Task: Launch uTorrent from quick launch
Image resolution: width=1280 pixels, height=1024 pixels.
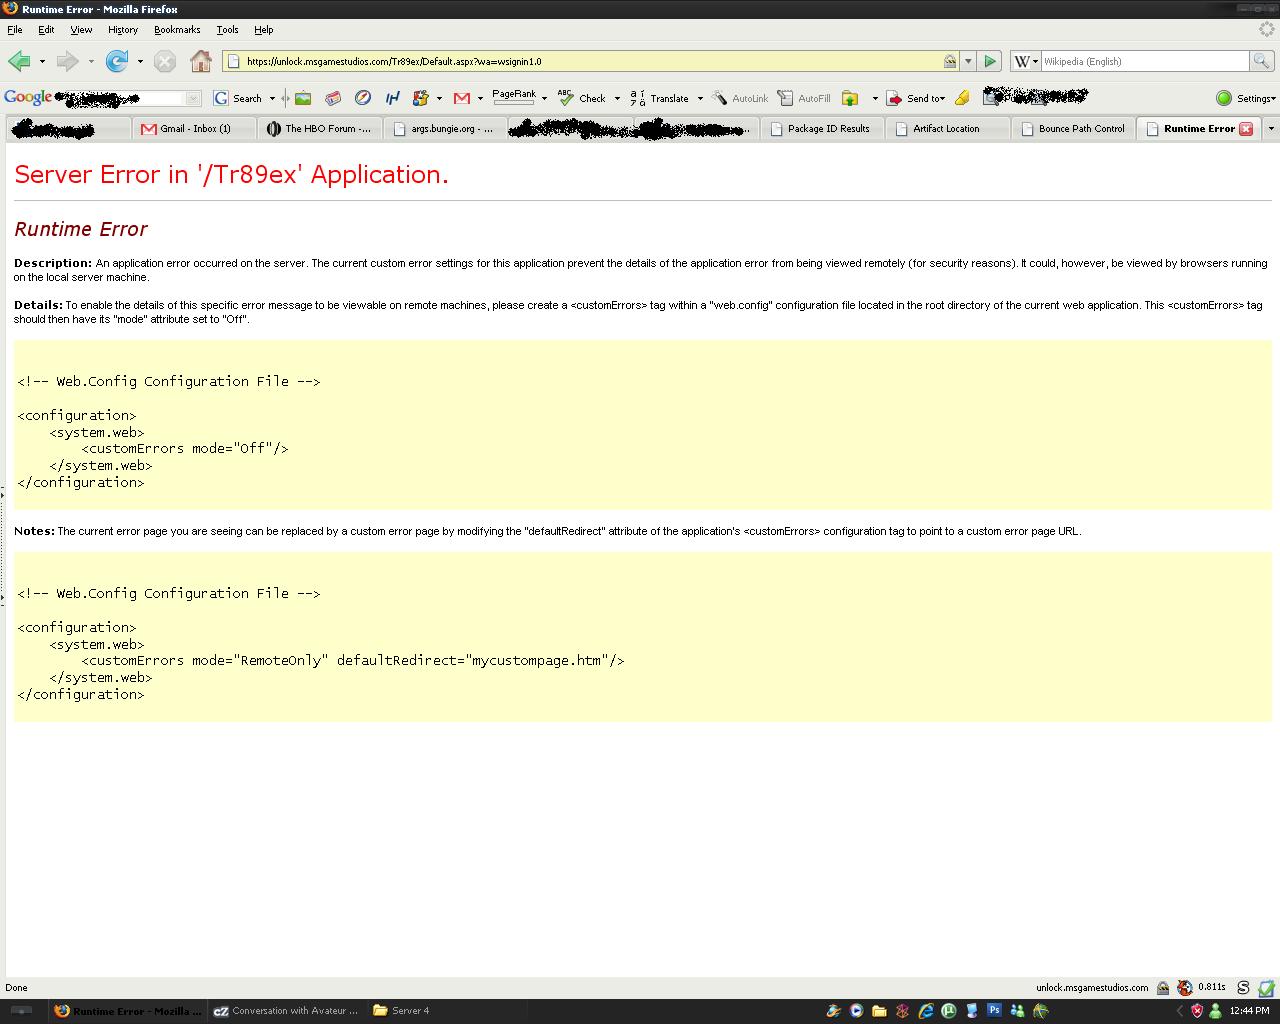Action: click(948, 1011)
